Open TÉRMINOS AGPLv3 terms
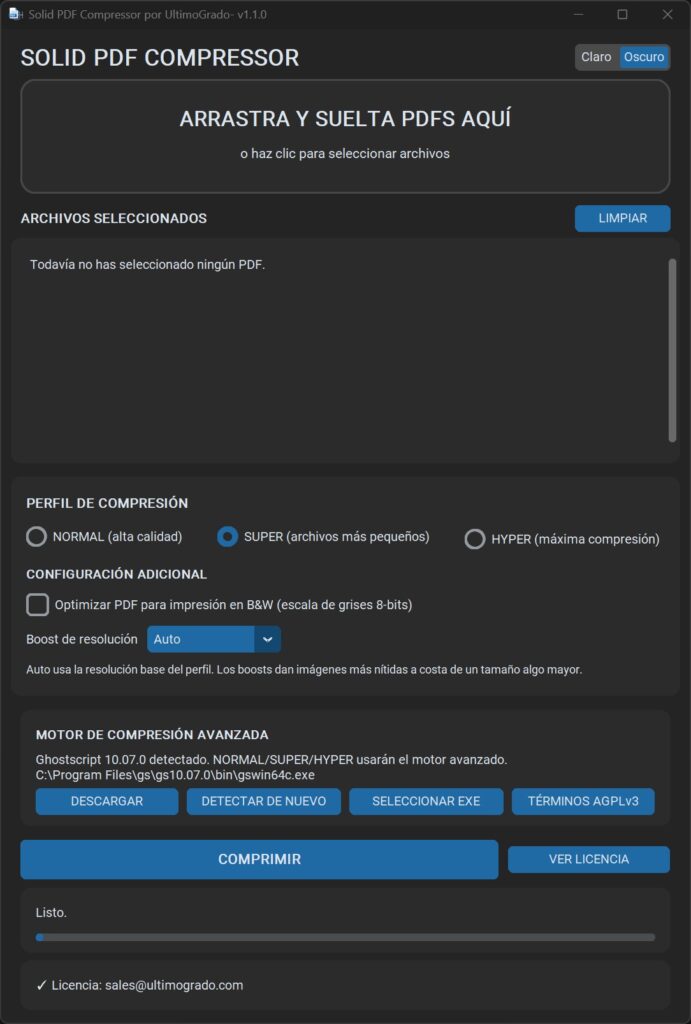The height and width of the screenshot is (1024, 691). pos(583,801)
